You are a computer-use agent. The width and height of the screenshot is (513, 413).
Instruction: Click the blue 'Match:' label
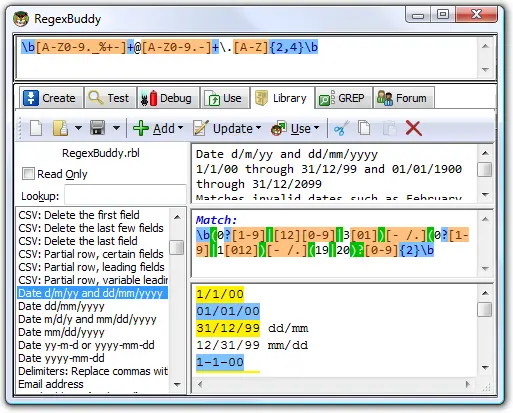click(x=217, y=220)
